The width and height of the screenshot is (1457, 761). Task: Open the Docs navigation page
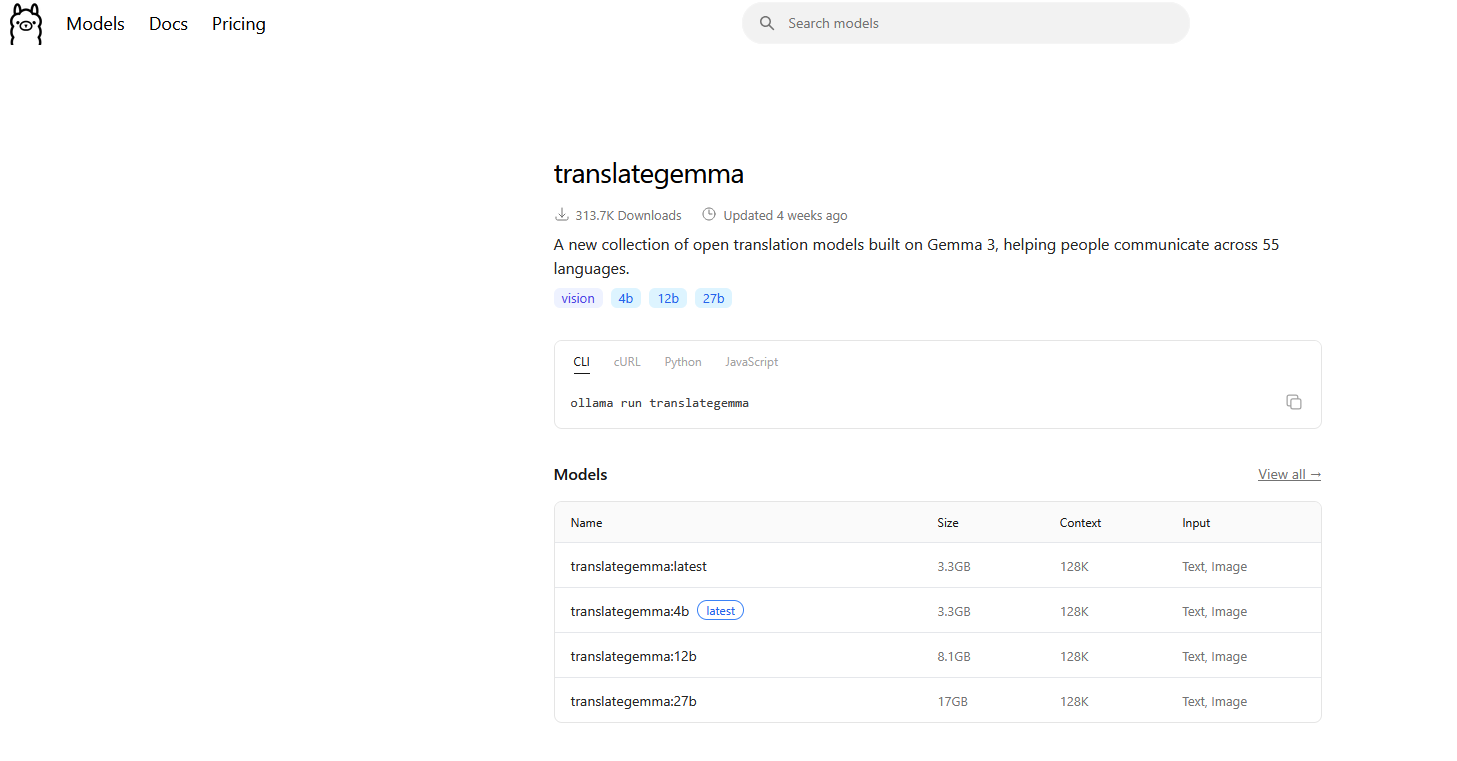point(168,24)
